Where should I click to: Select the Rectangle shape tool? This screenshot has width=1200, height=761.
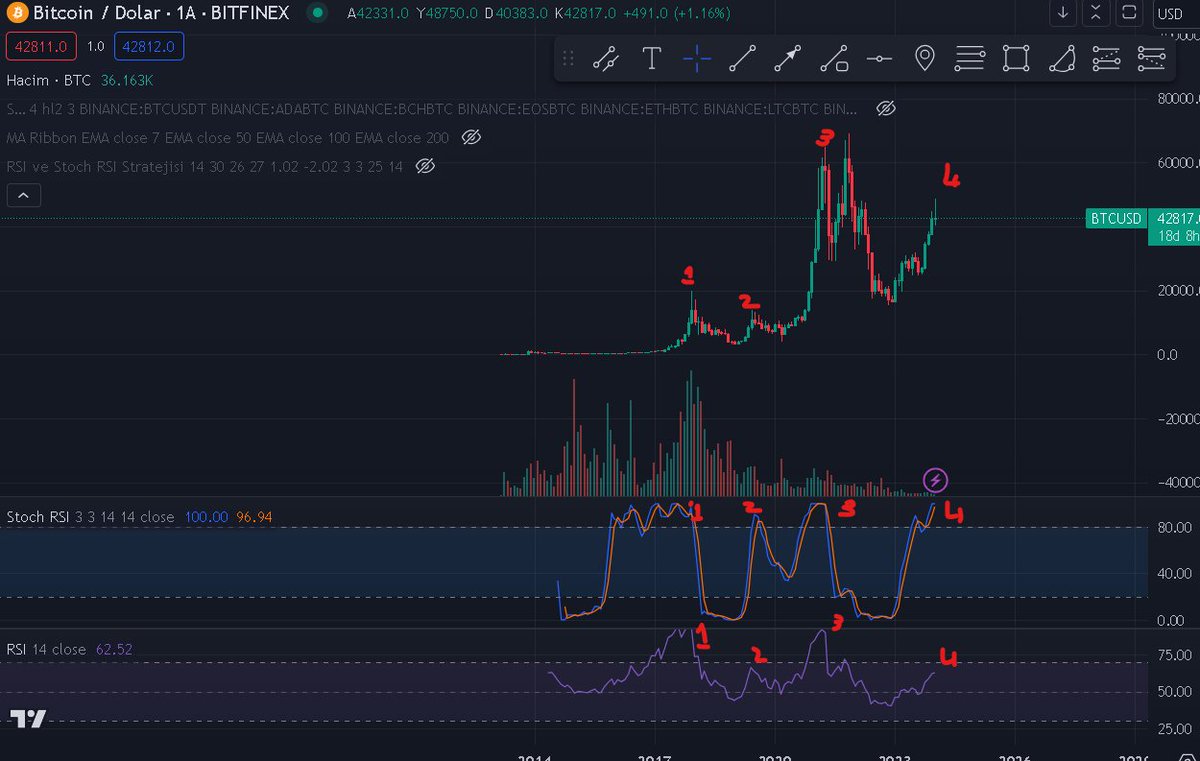(x=1016, y=60)
